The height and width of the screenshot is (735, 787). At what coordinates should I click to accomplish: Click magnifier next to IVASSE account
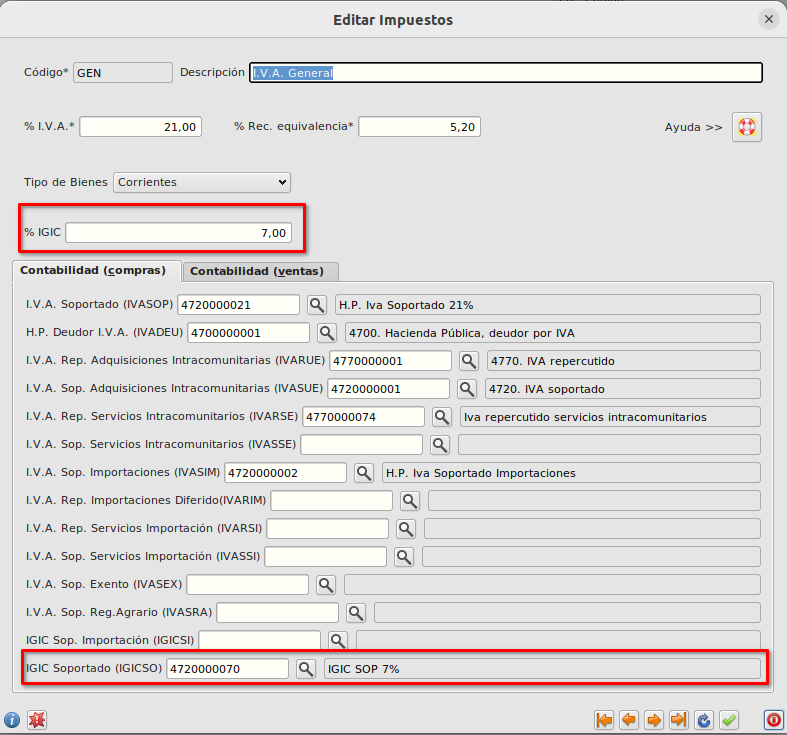[x=440, y=445]
